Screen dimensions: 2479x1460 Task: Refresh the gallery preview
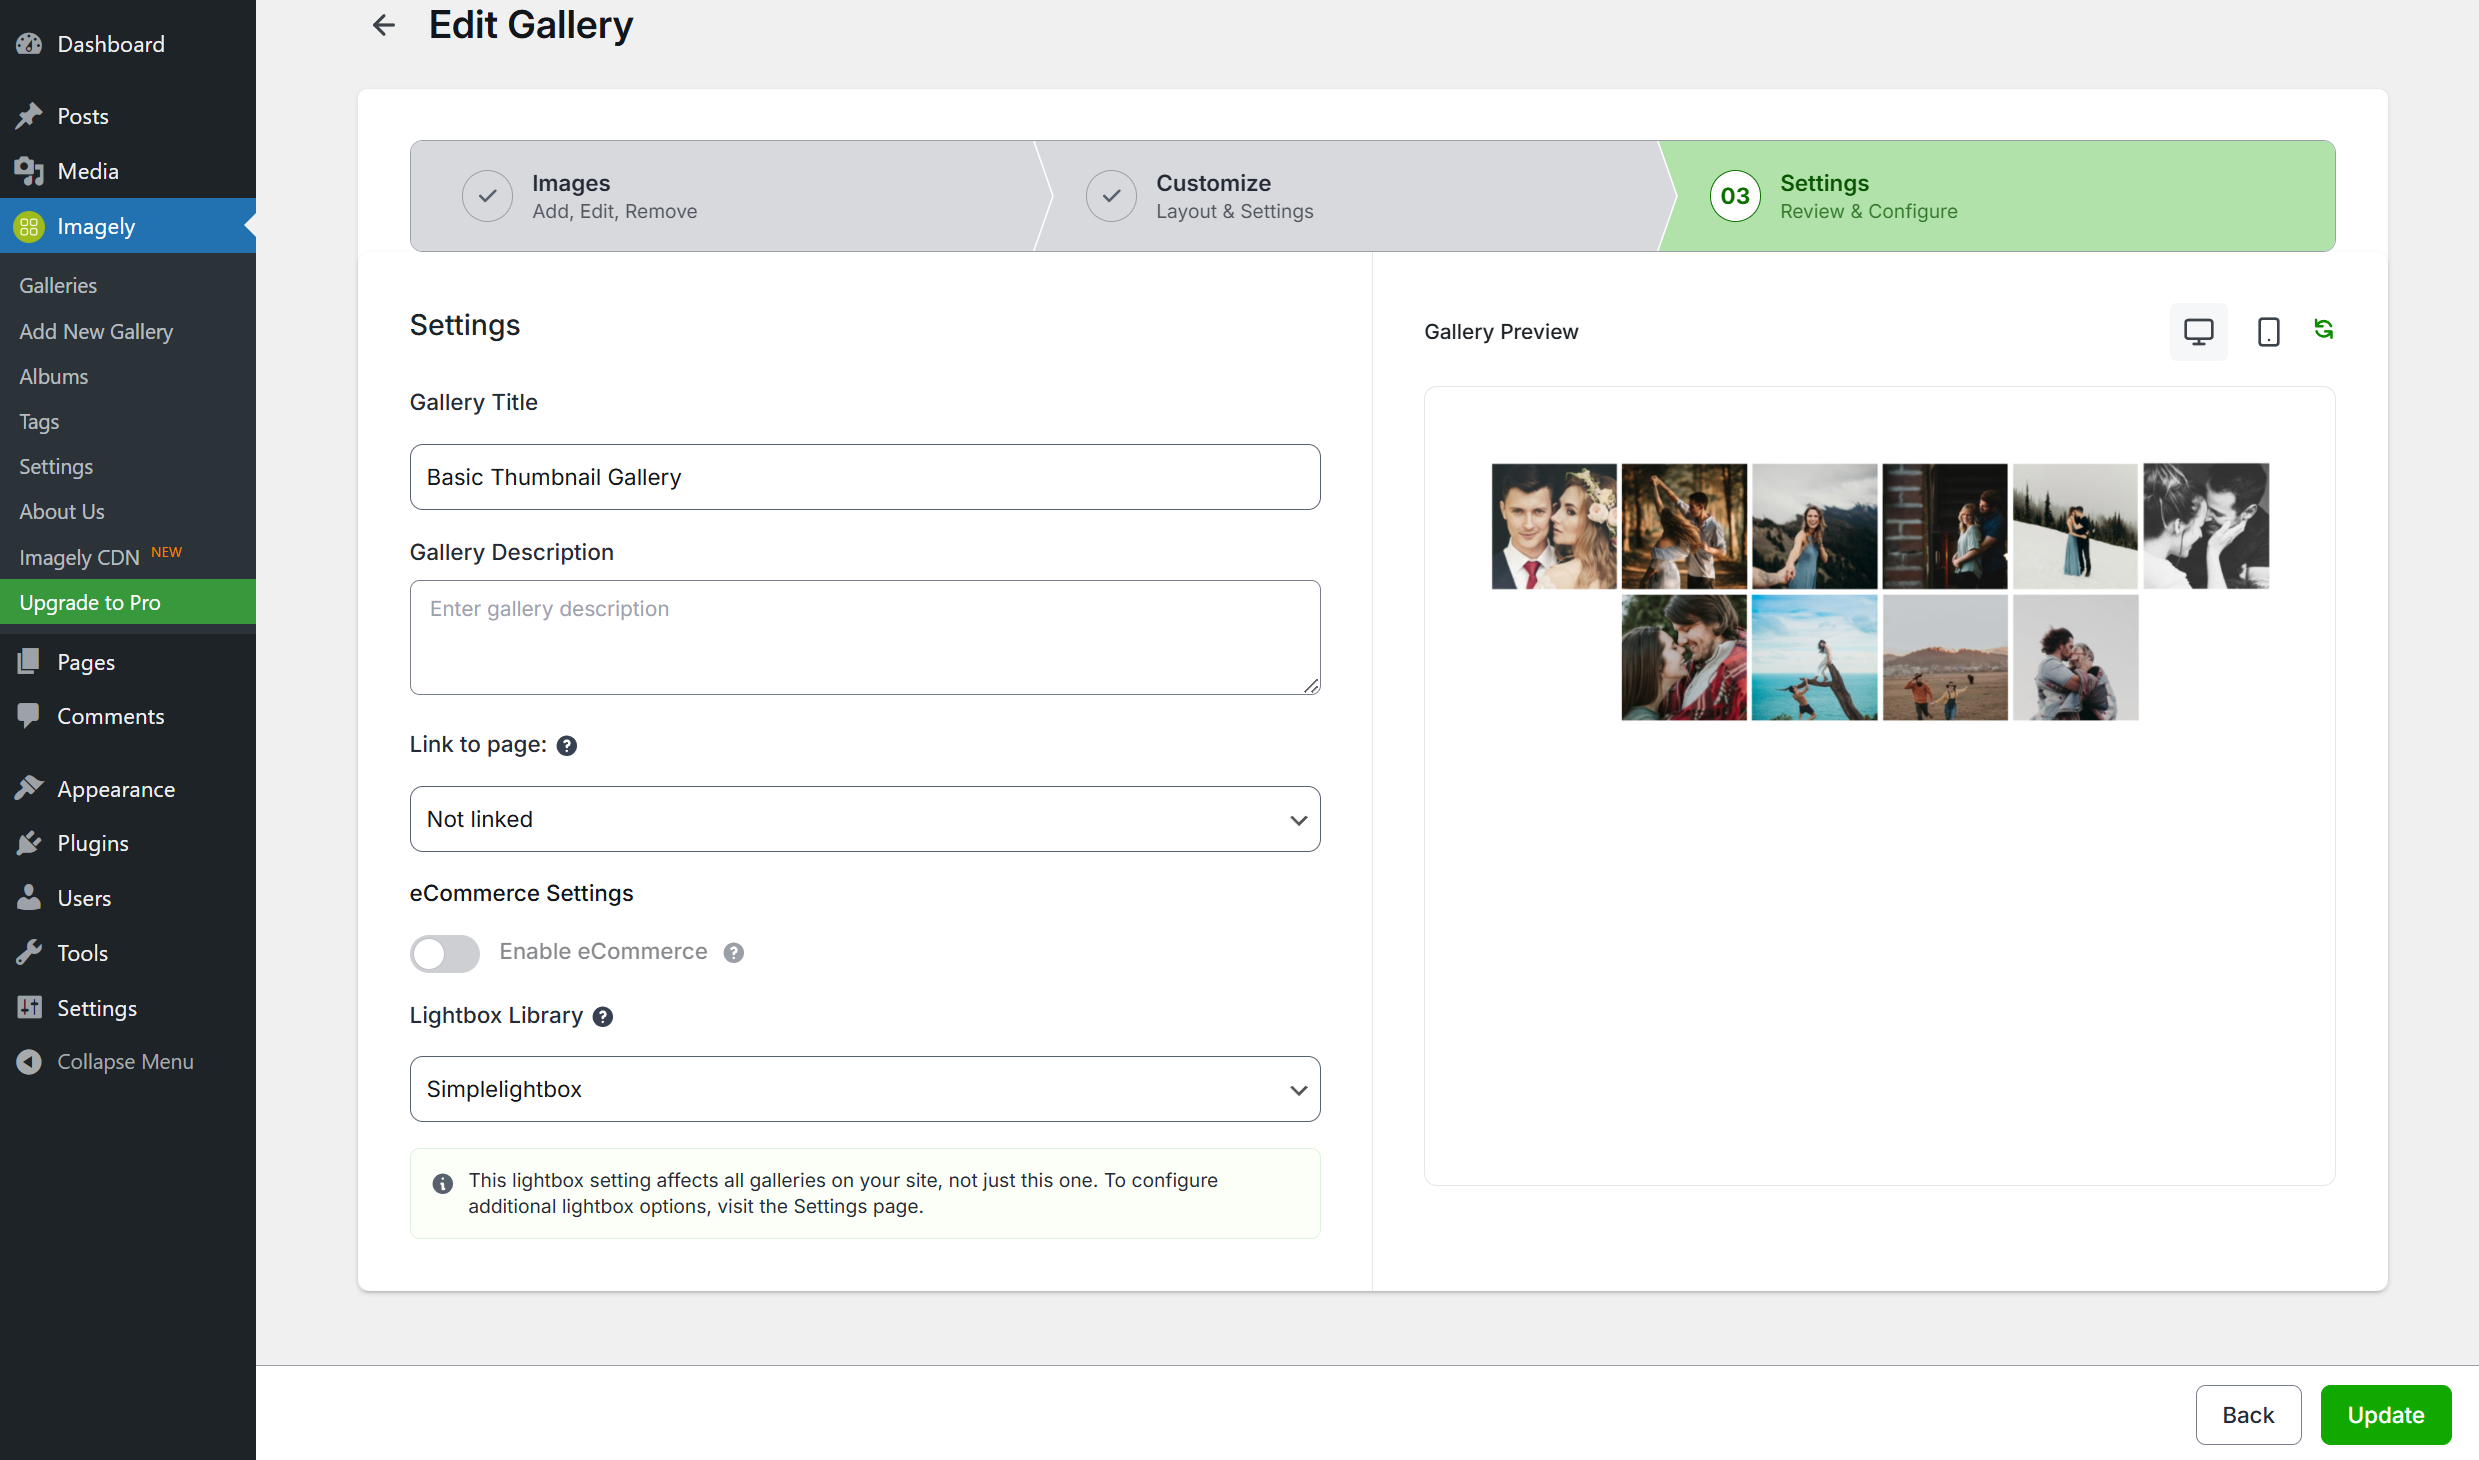(2324, 328)
